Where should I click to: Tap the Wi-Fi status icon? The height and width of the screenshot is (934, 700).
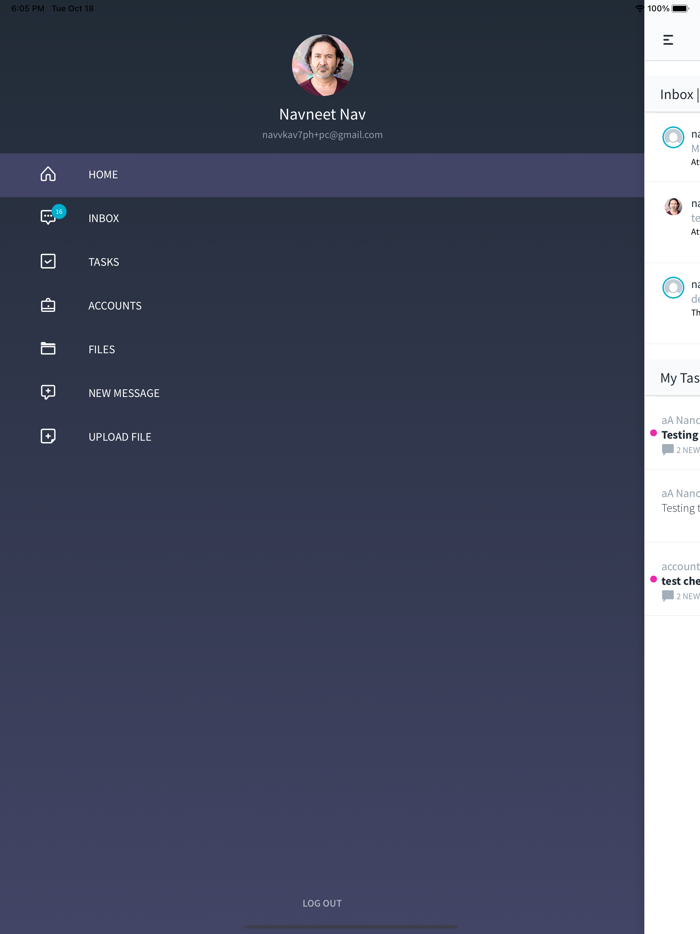coord(640,8)
